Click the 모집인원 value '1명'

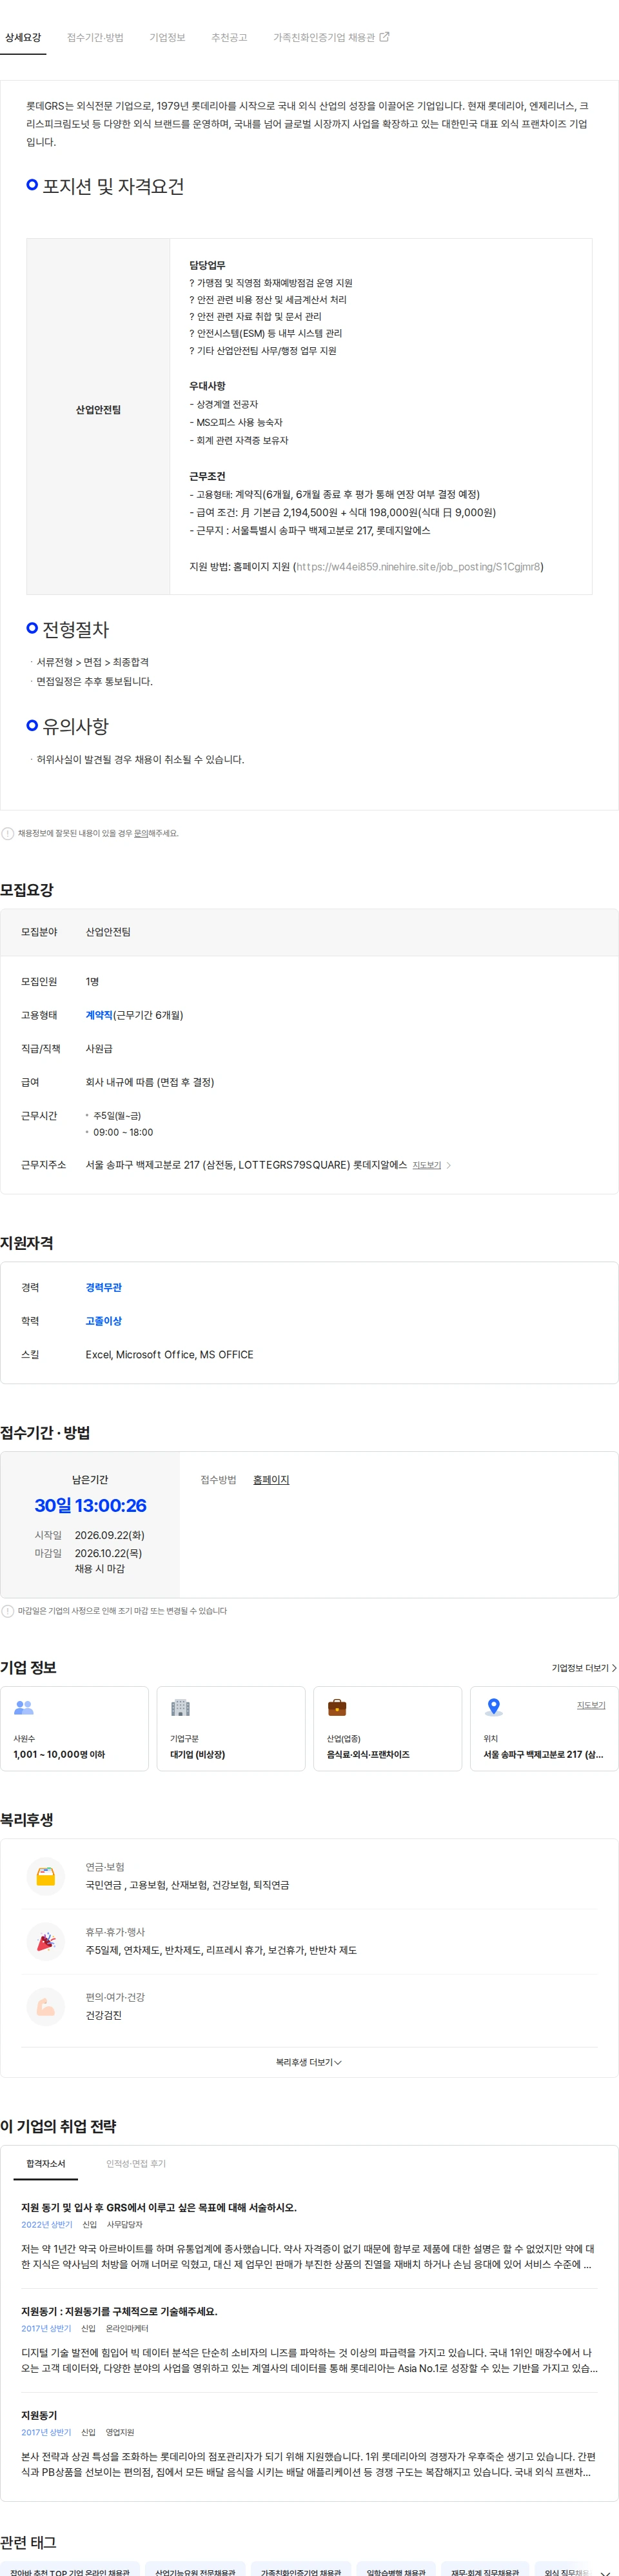click(x=92, y=982)
